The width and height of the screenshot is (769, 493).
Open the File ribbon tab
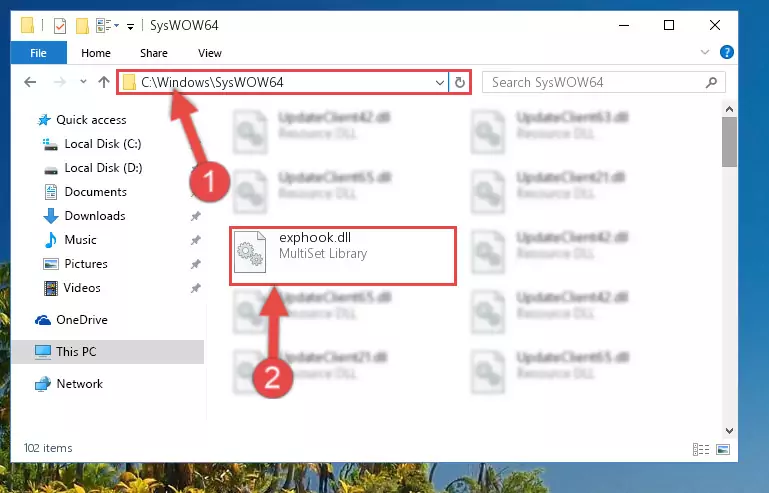[x=38, y=52]
